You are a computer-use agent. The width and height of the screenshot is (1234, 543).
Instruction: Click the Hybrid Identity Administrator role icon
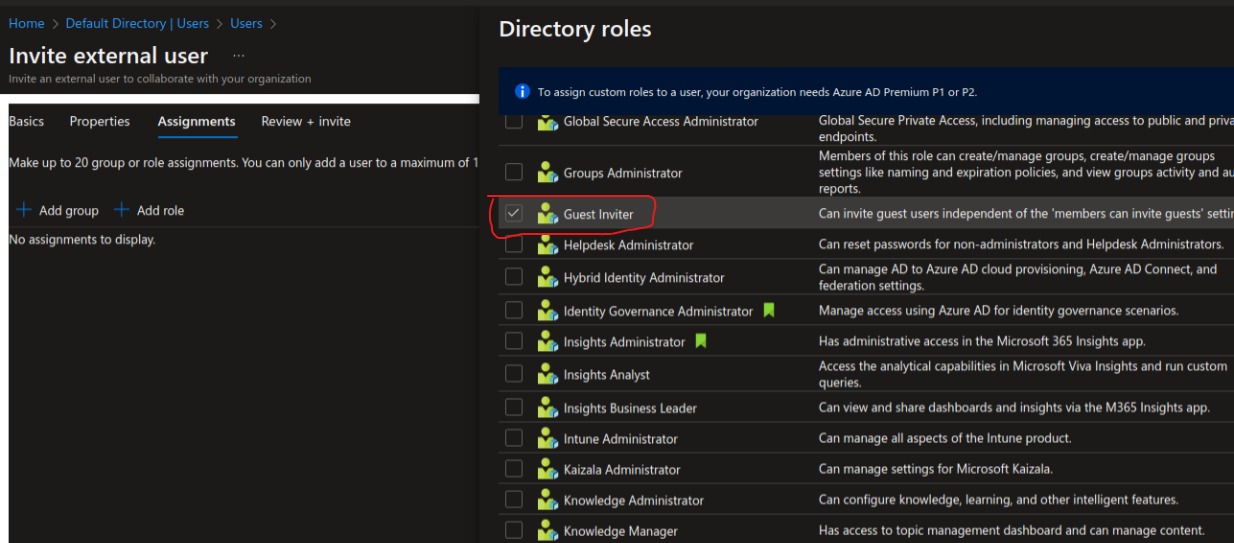546,278
